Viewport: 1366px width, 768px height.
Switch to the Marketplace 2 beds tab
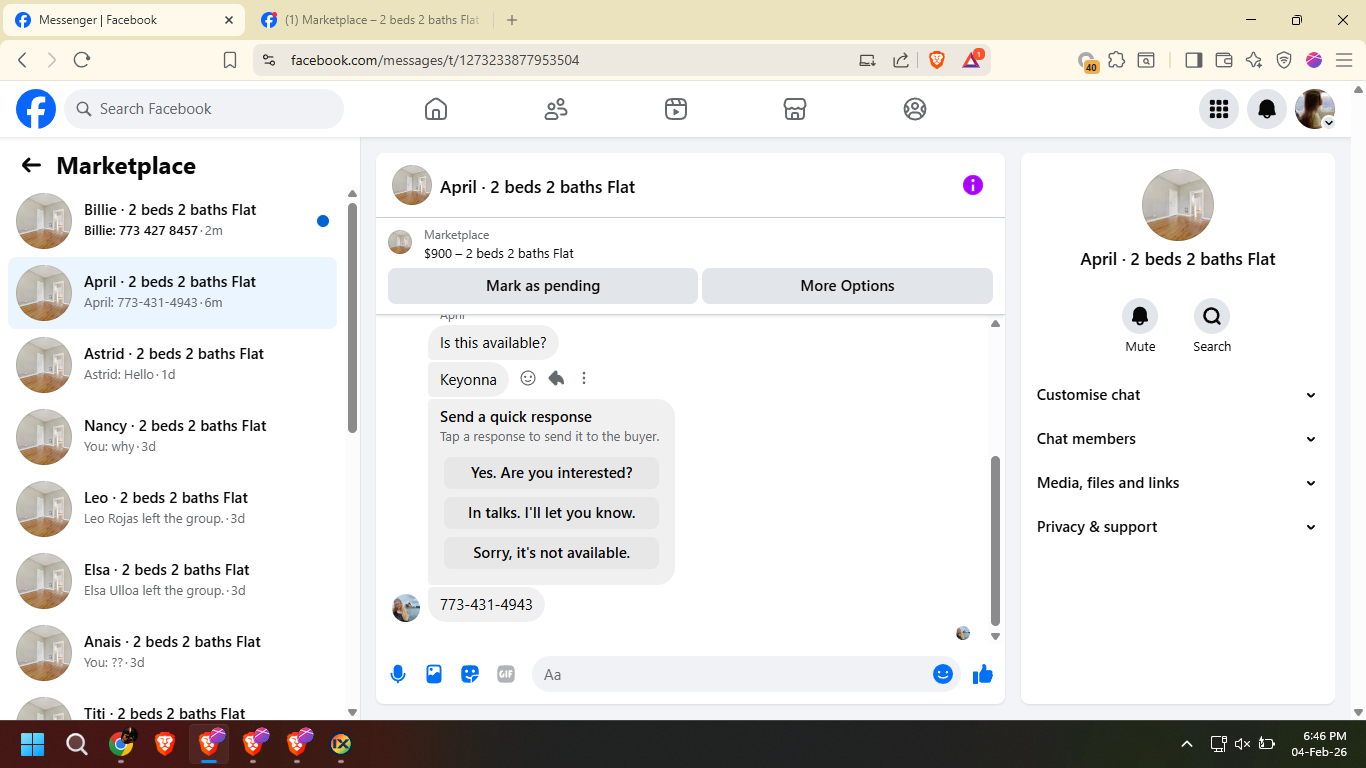370,20
